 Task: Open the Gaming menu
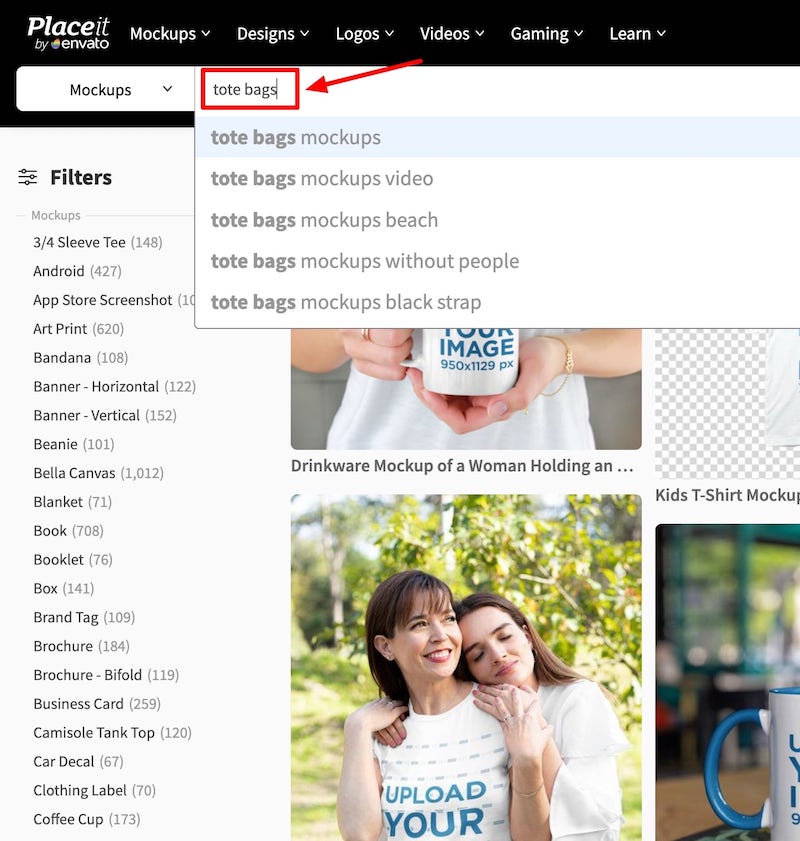(x=547, y=33)
